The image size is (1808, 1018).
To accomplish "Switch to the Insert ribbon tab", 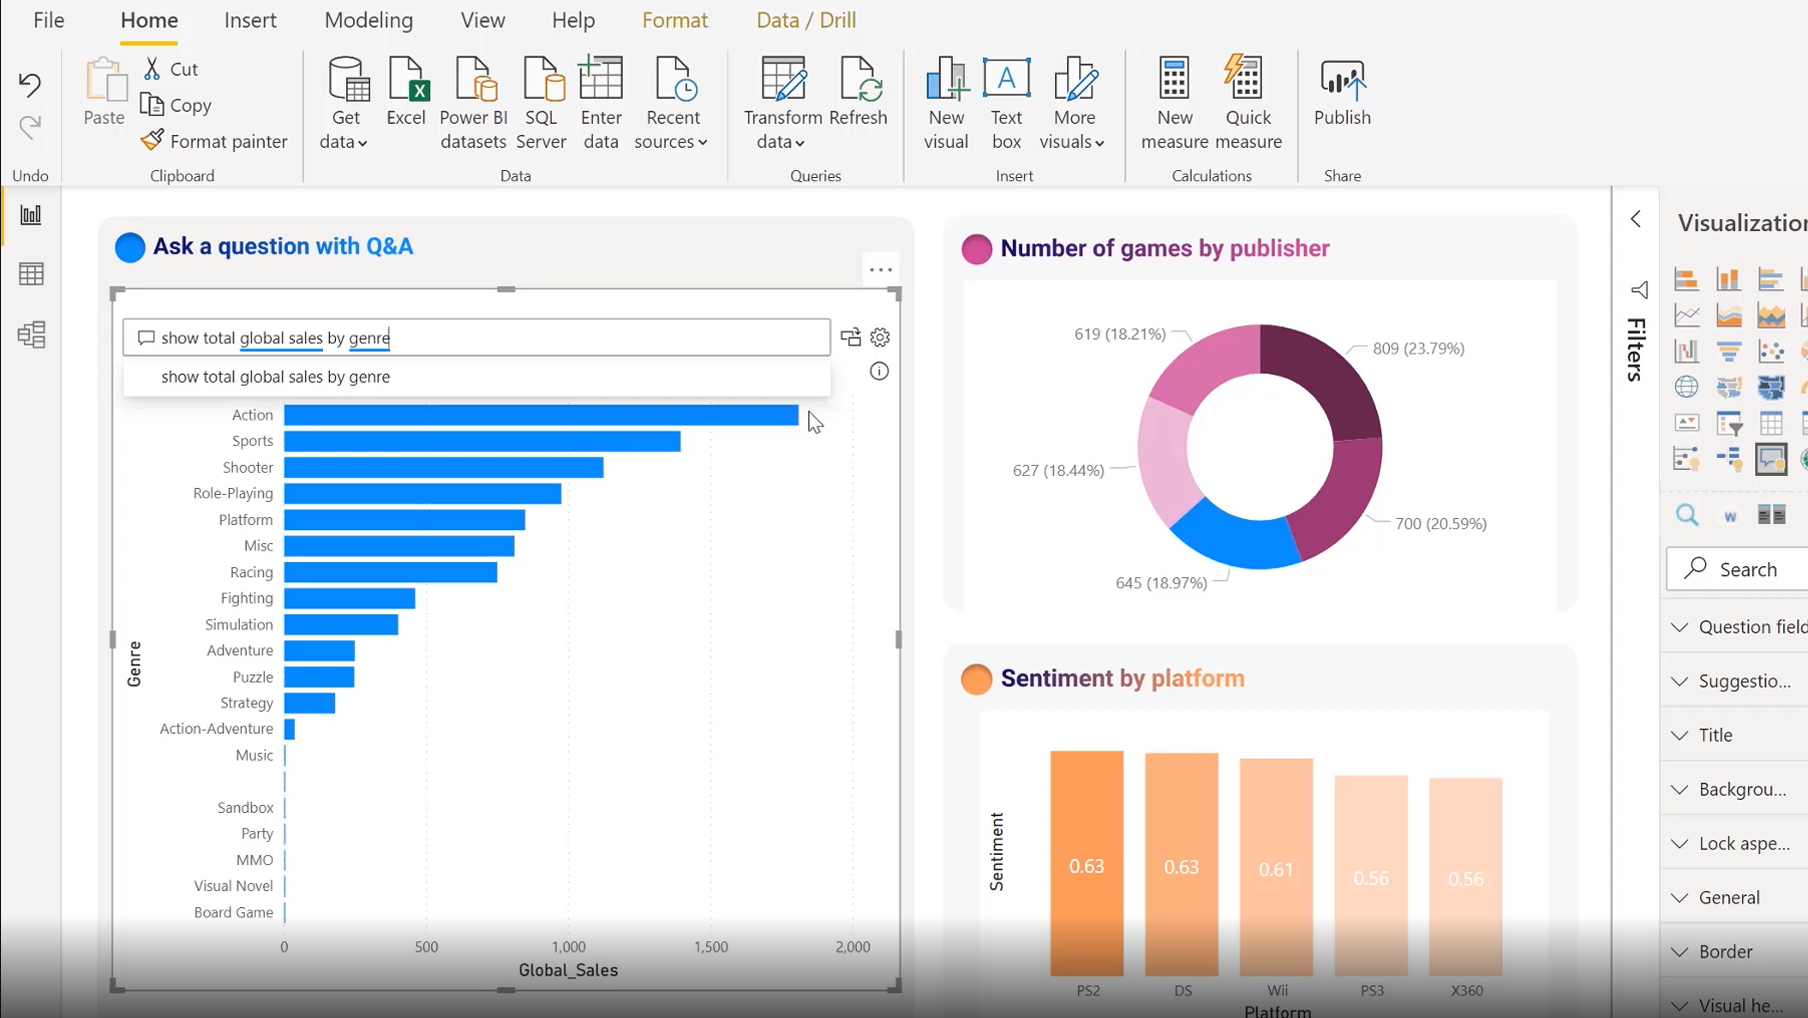I will pyautogui.click(x=250, y=20).
